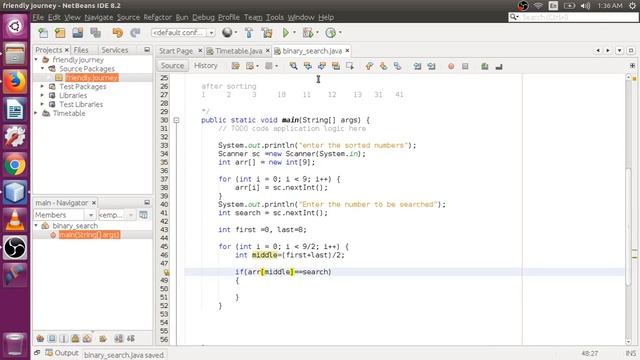
Task: Shift line left using editor toolbar
Action: (x=417, y=66)
